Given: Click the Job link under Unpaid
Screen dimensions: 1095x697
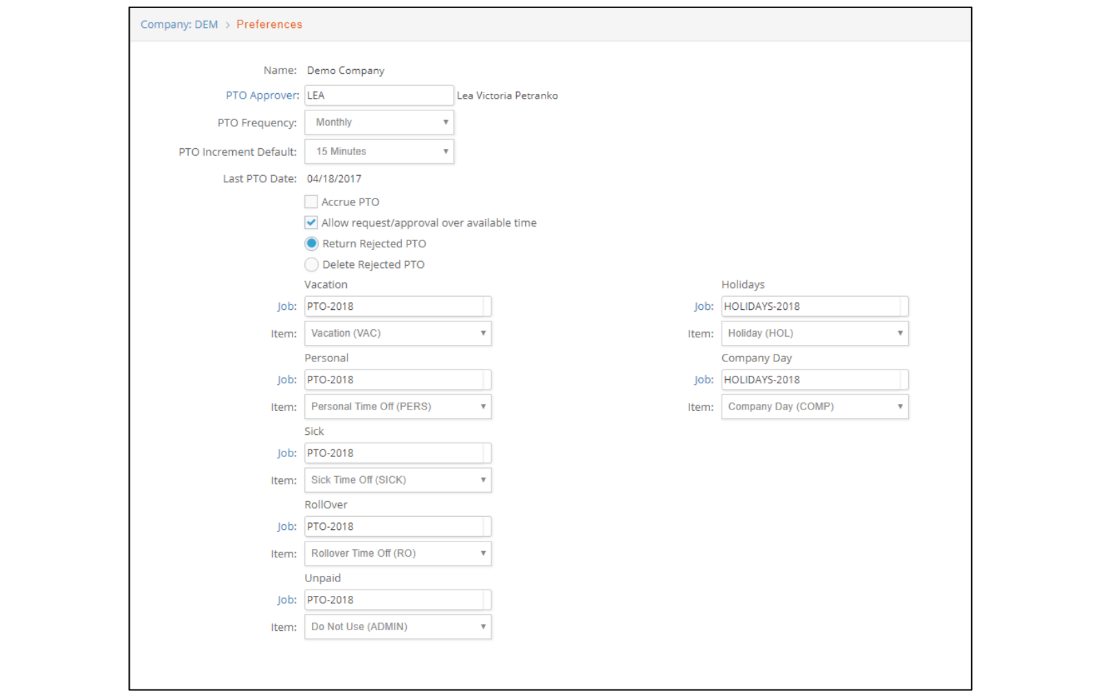Looking at the screenshot, I should point(286,600).
